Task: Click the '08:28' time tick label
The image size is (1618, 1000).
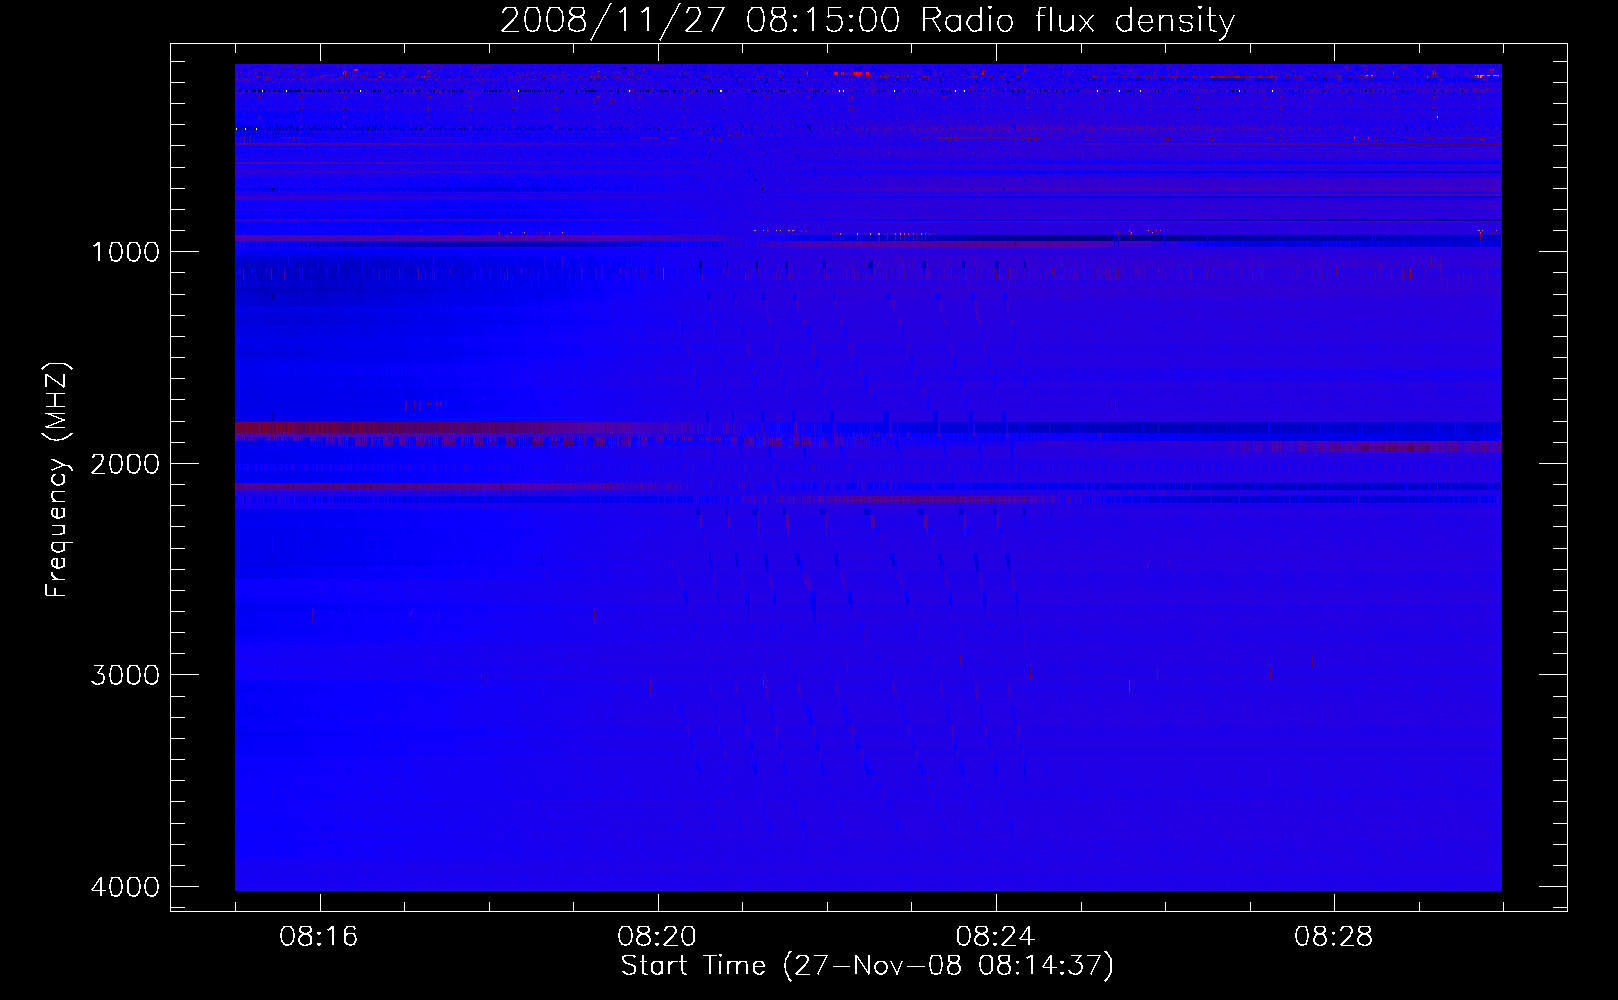Action: (1333, 937)
